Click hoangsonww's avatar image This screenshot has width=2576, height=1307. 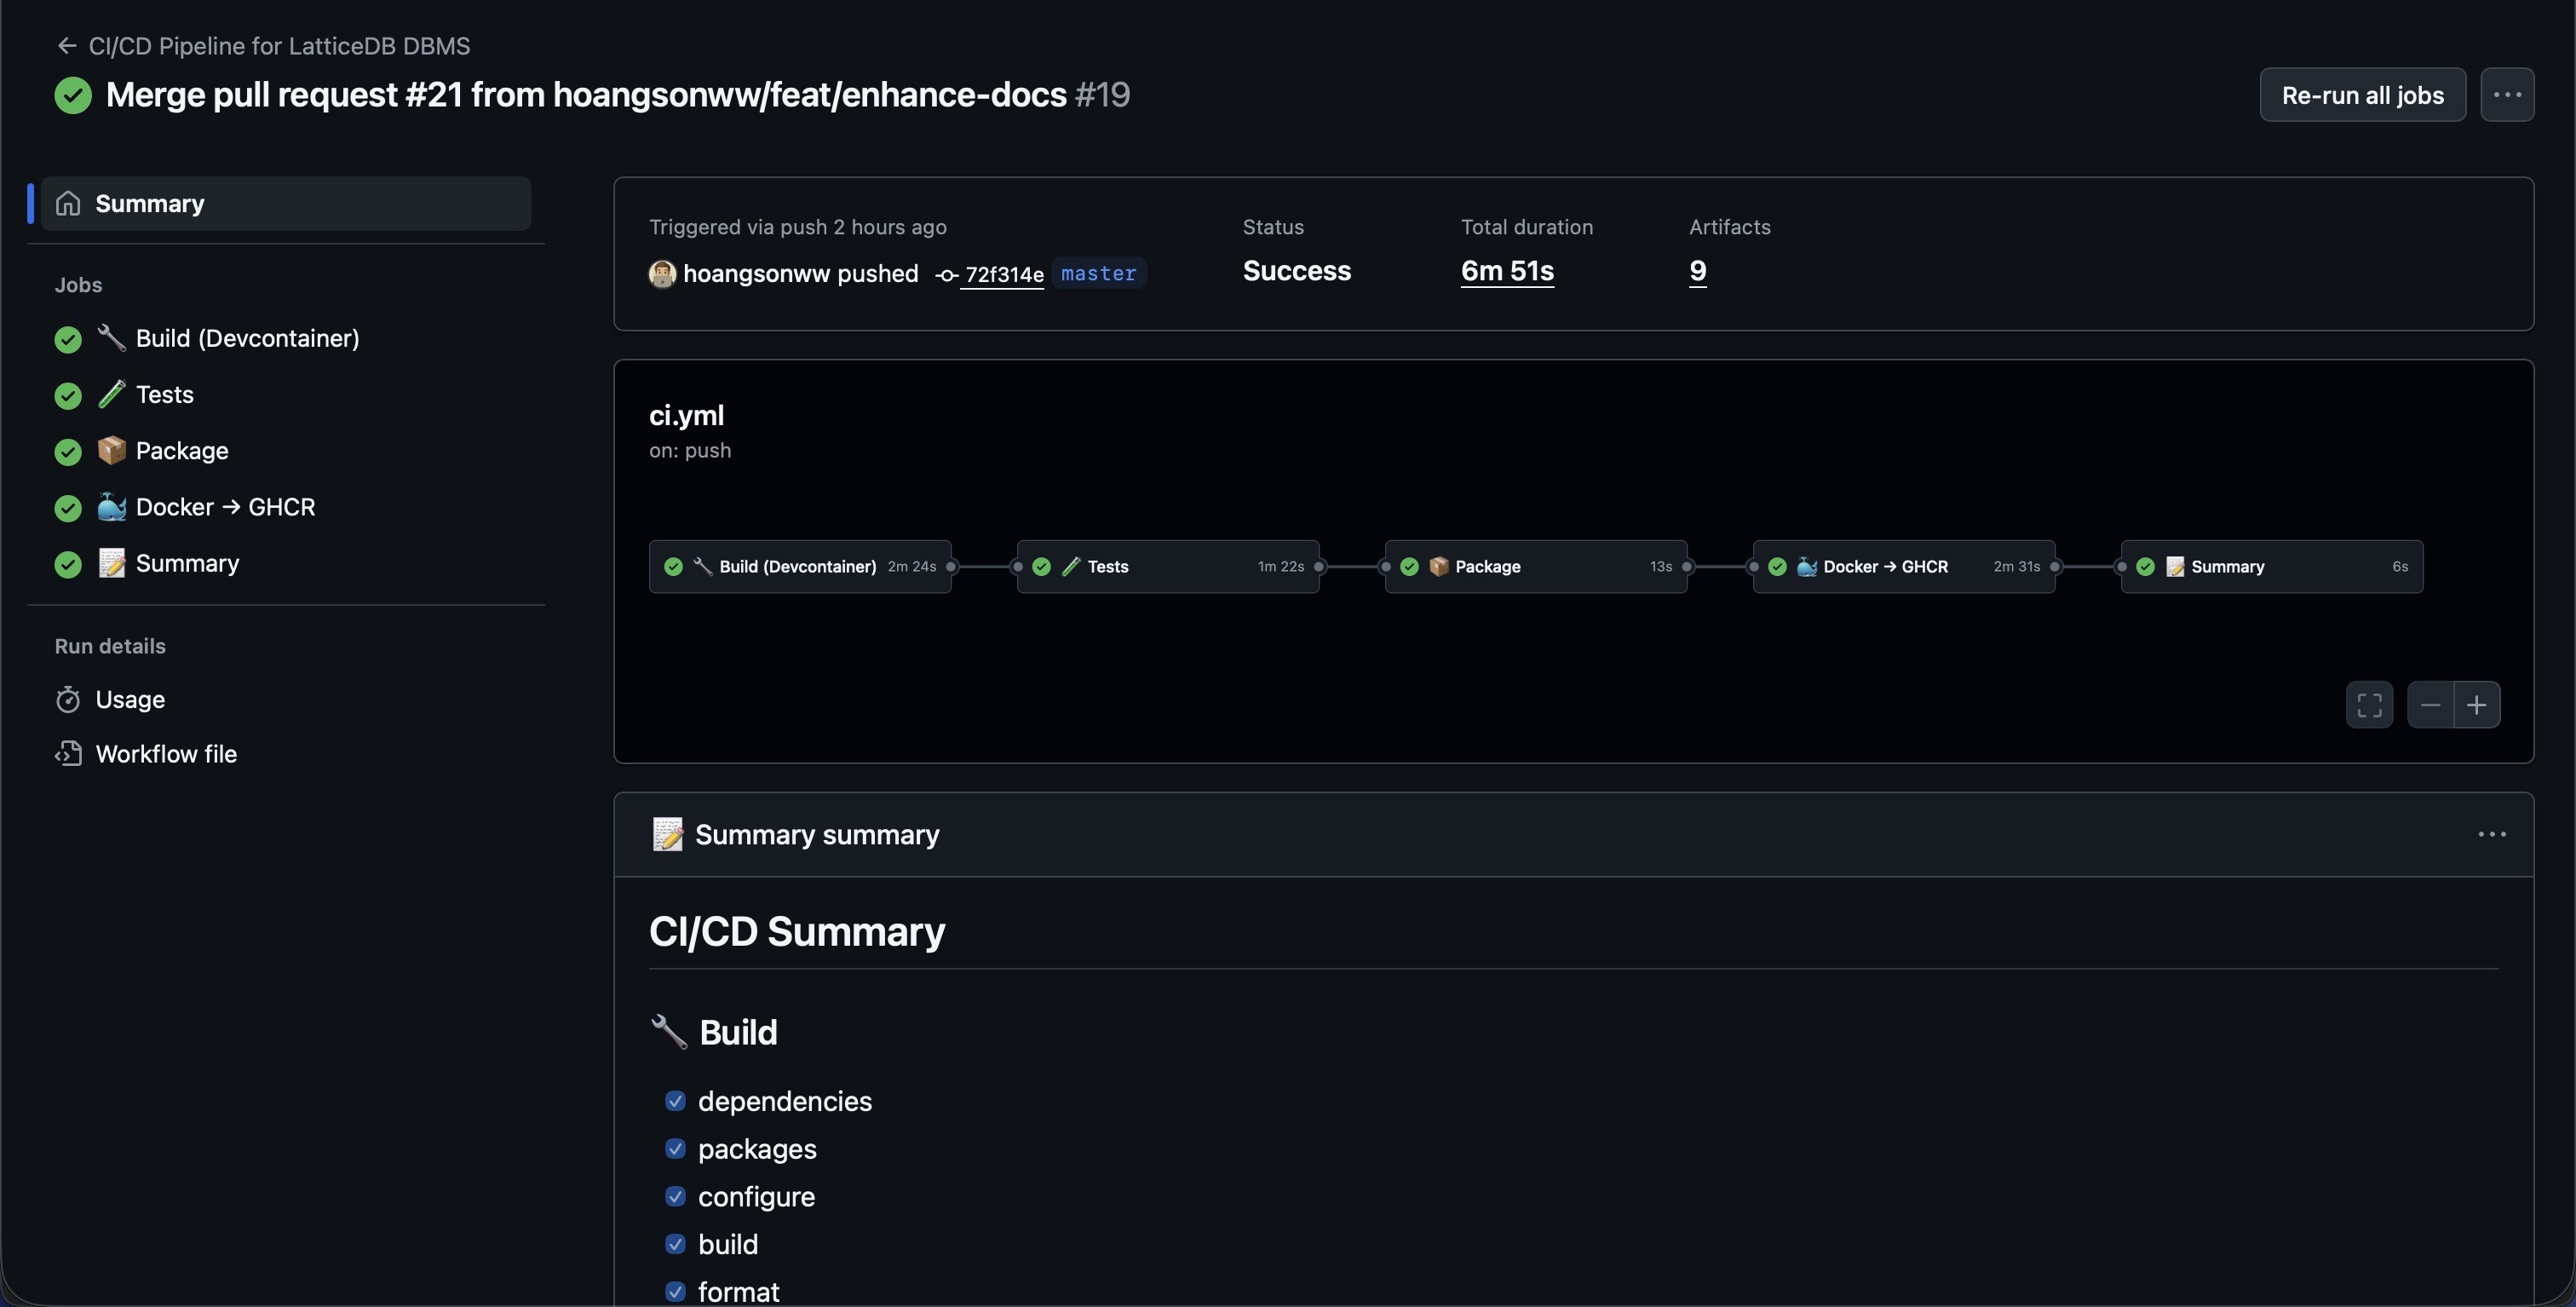(x=662, y=273)
